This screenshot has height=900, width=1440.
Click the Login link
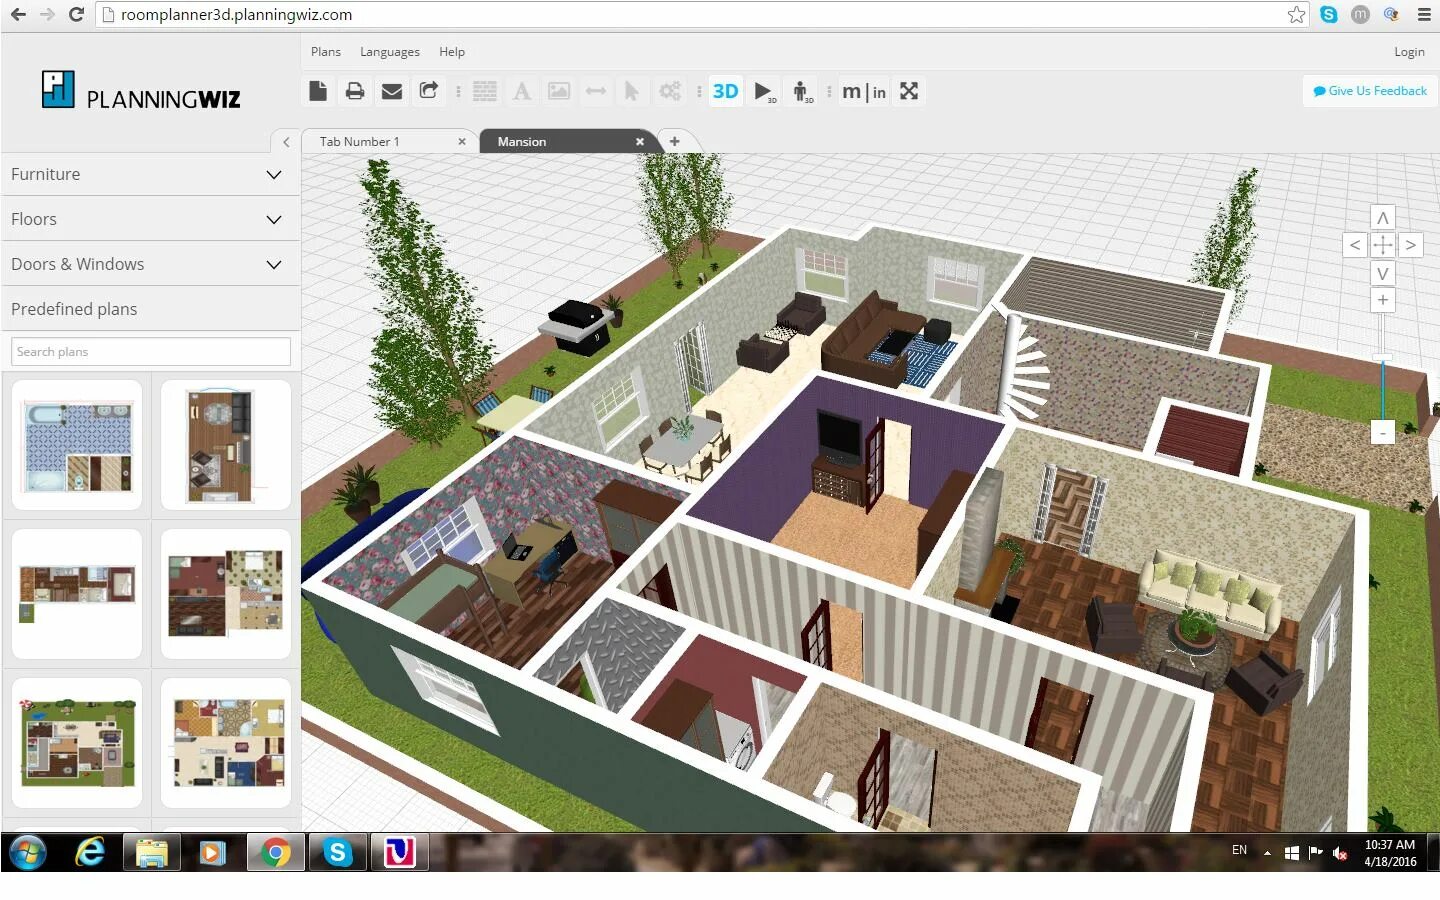point(1409,51)
